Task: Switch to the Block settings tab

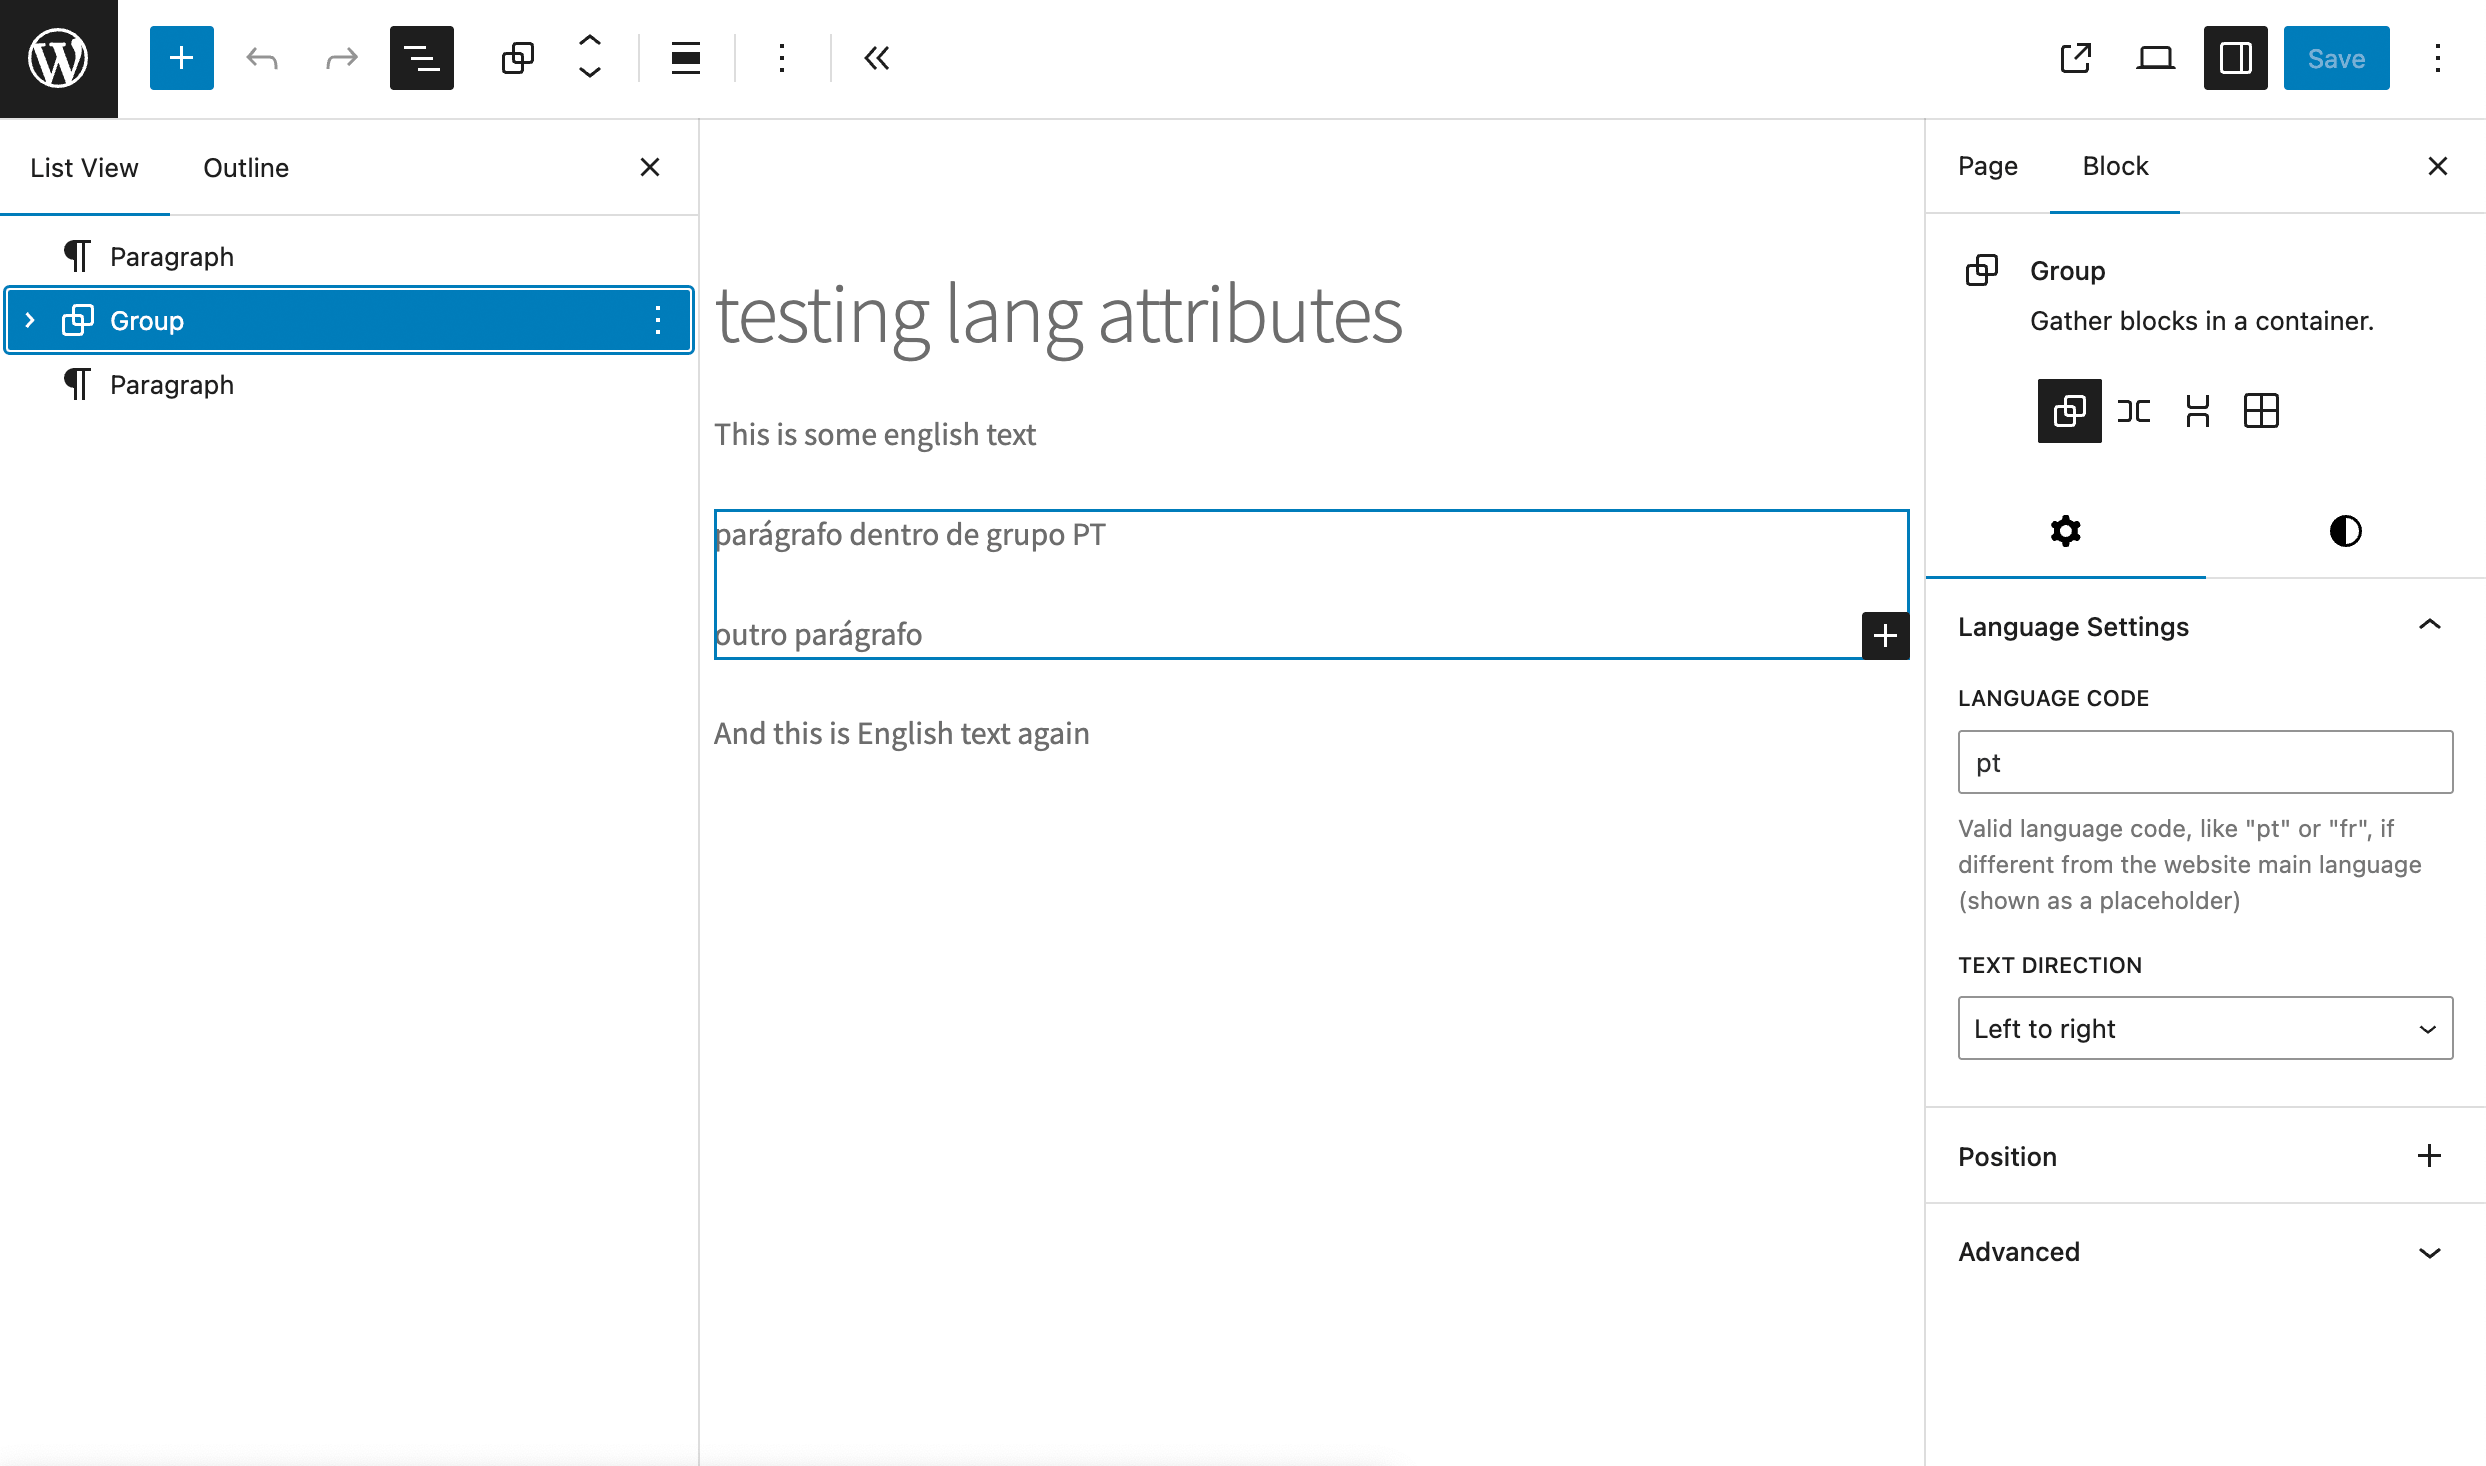Action: (x=2115, y=166)
